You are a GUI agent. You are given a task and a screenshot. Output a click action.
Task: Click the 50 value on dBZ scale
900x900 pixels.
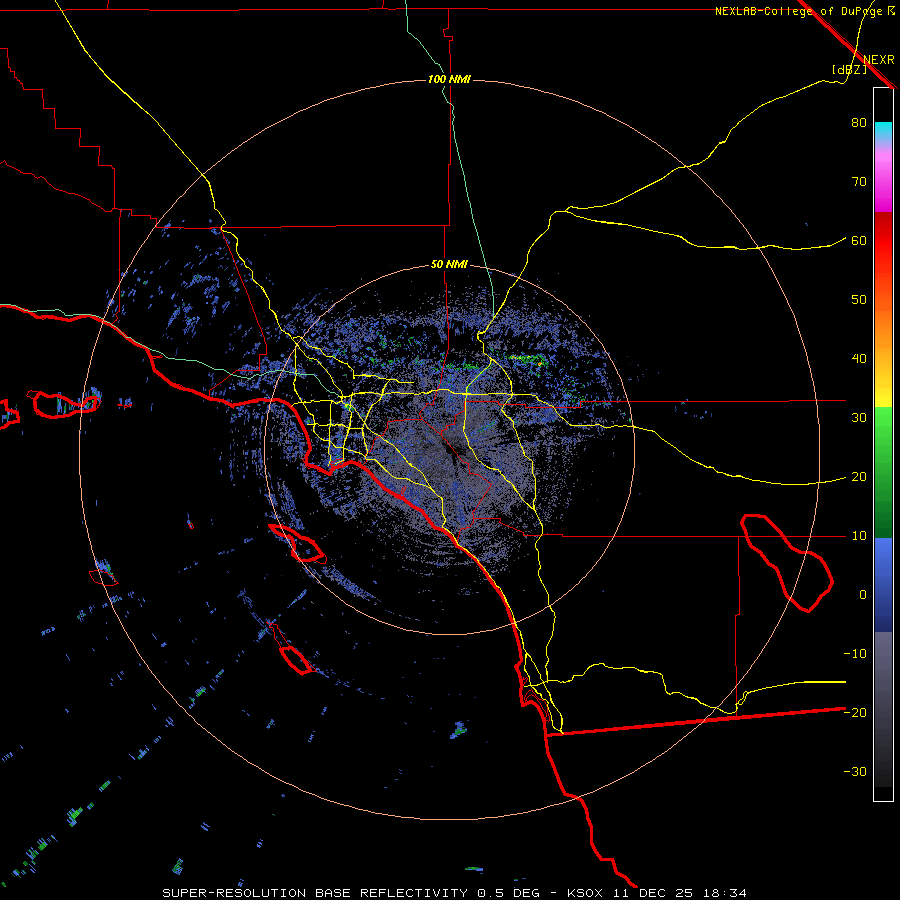859,300
